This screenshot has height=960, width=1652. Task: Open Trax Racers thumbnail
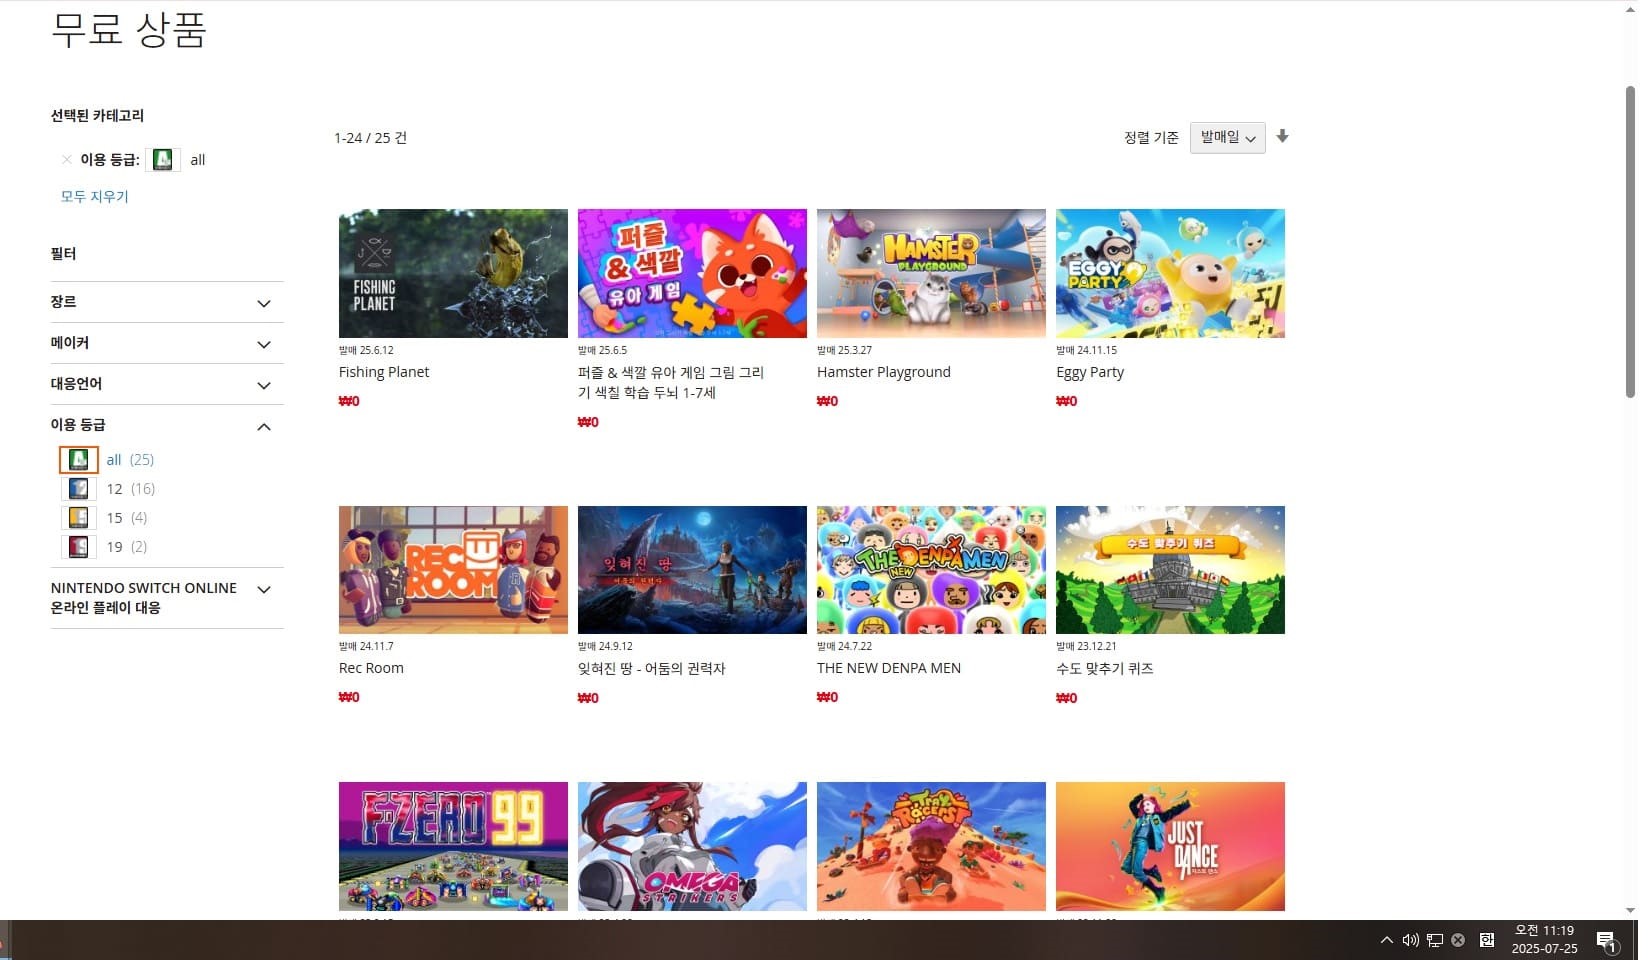coord(931,846)
